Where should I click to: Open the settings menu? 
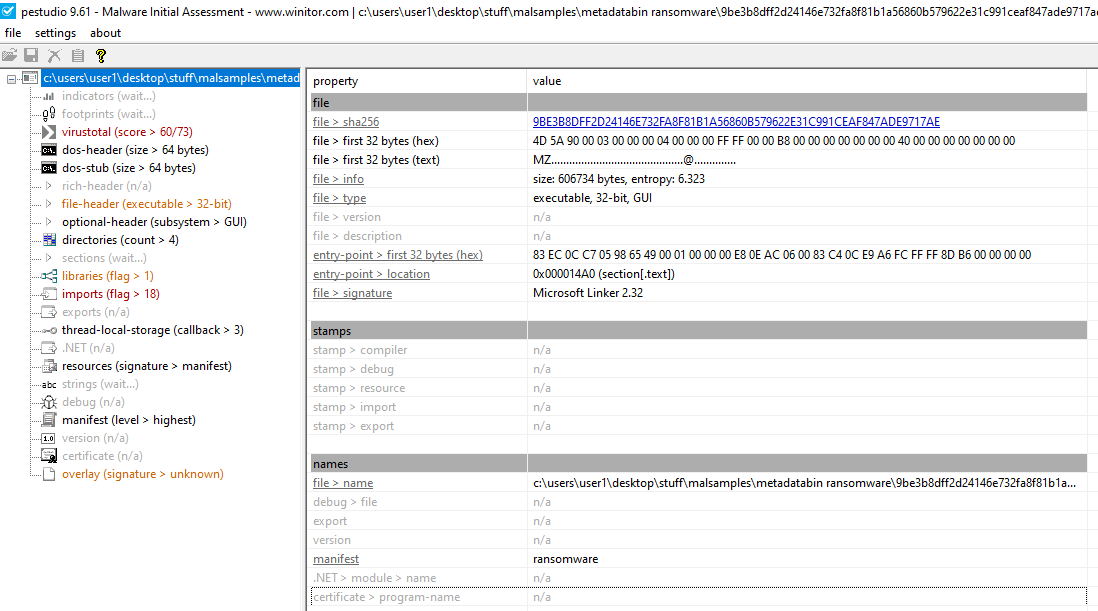point(55,33)
